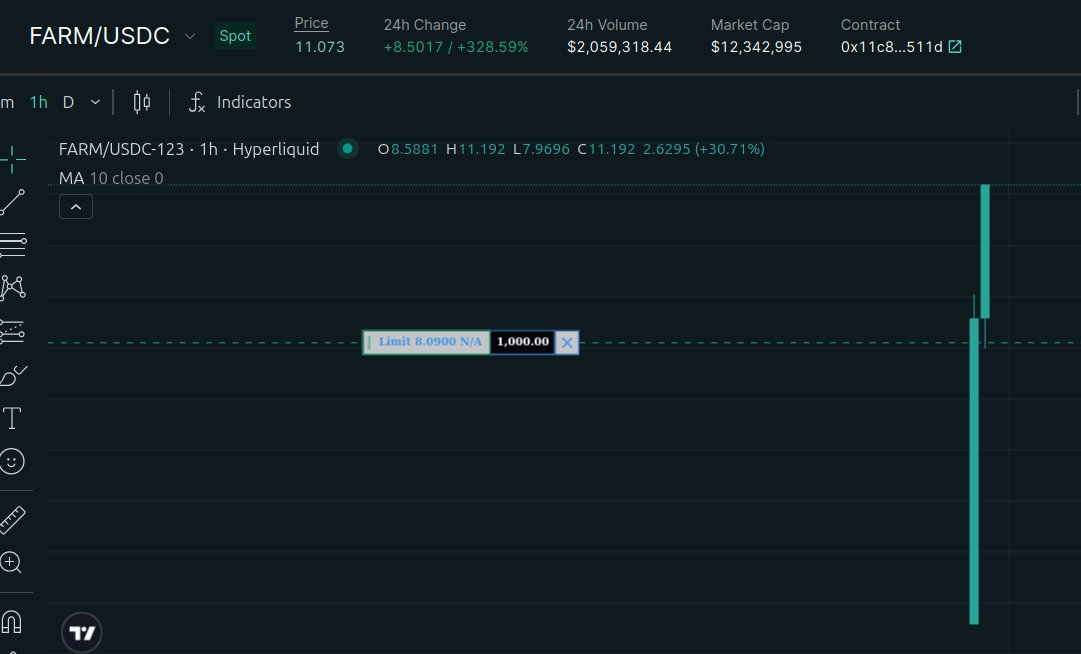This screenshot has width=1081, height=654.
Task: Click the Spot market badge
Action: (x=235, y=36)
